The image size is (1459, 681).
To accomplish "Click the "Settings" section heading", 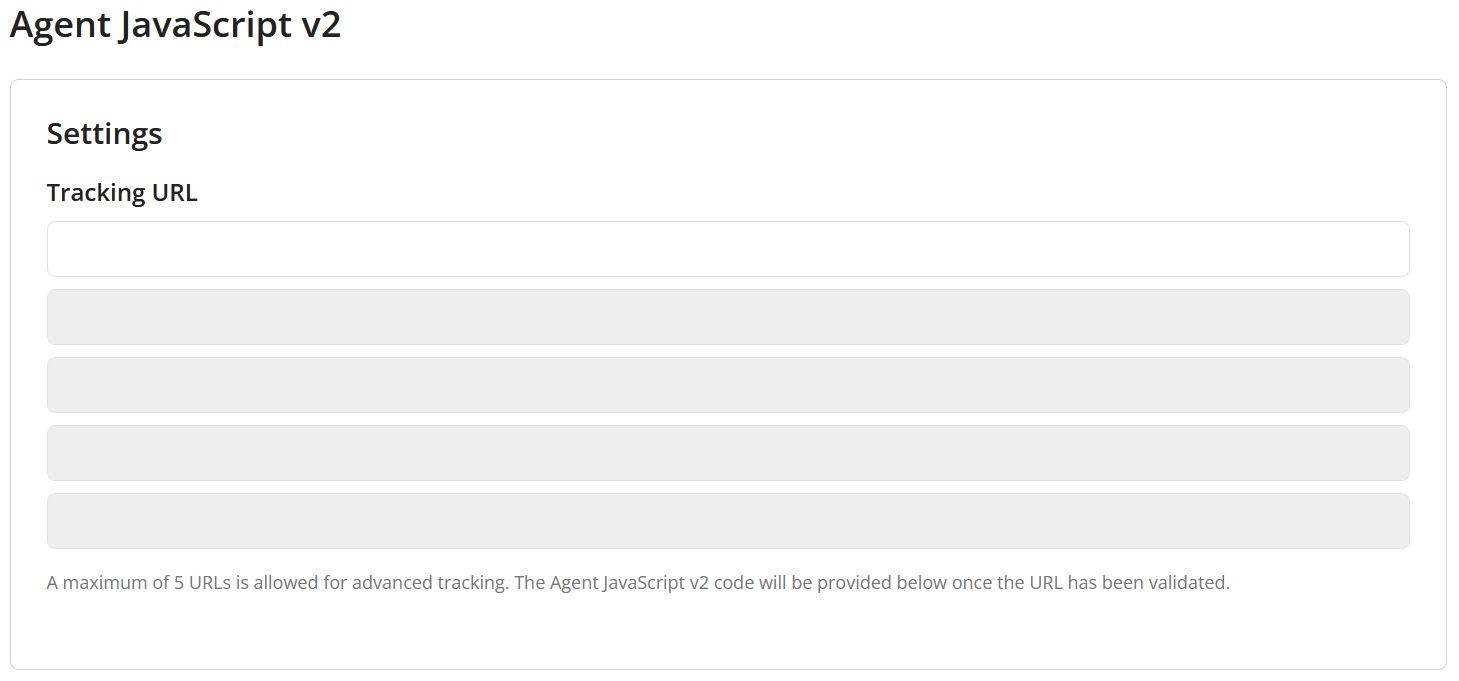I will tap(105, 134).
